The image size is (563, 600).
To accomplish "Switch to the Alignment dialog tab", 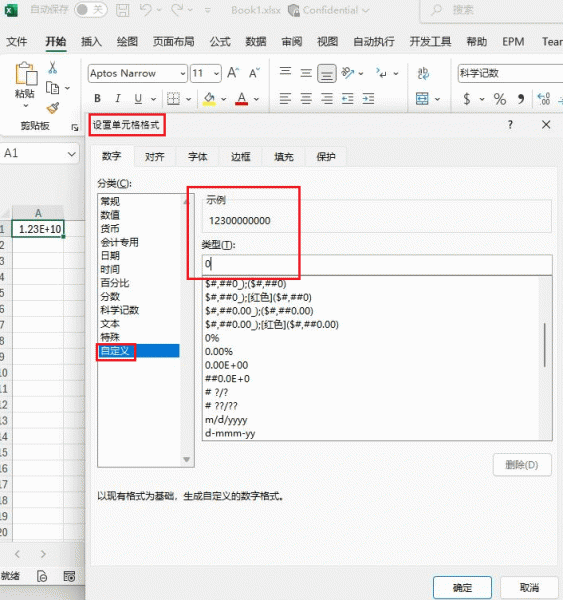I will pos(155,157).
